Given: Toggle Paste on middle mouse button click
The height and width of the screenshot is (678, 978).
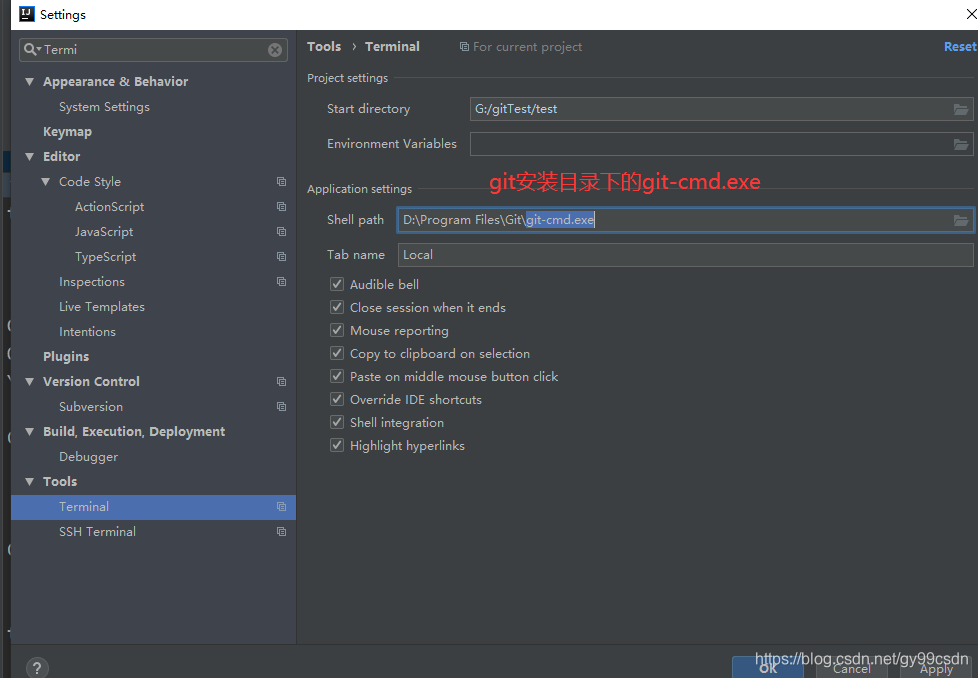Looking at the screenshot, I should (337, 377).
